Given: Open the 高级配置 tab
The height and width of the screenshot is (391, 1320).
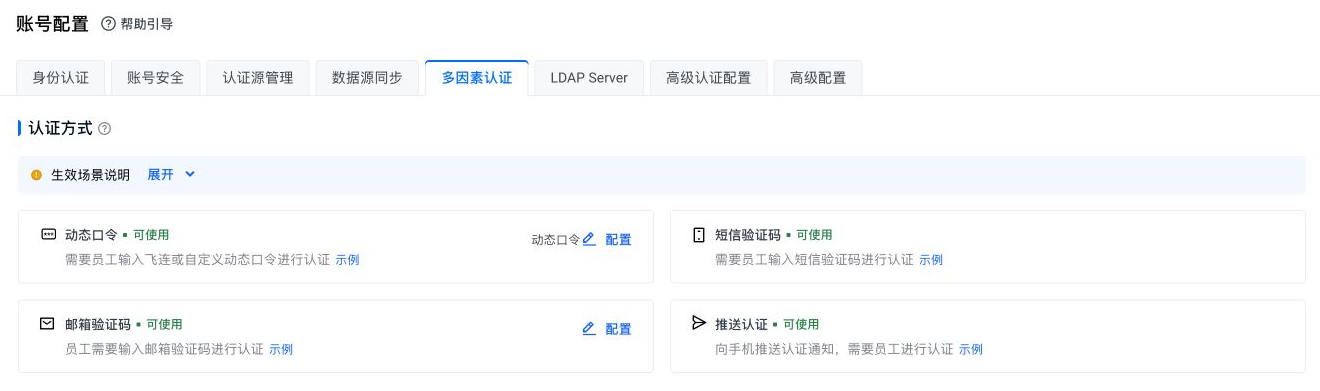Looking at the screenshot, I should tap(817, 78).
